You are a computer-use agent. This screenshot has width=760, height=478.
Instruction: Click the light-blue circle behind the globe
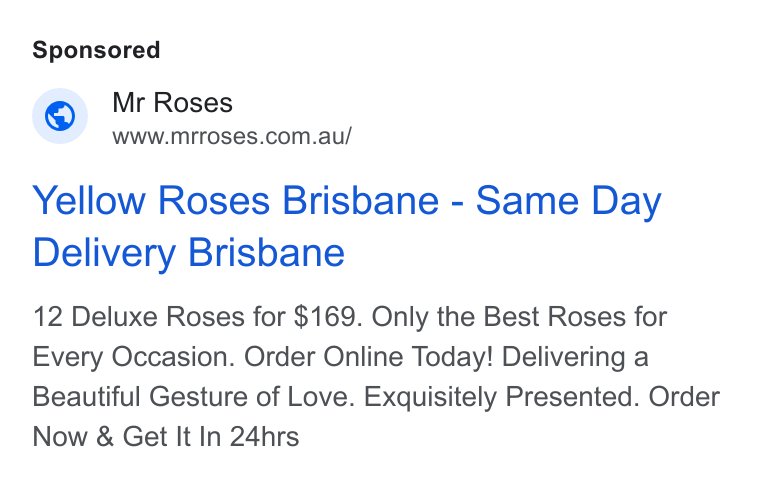point(60,116)
